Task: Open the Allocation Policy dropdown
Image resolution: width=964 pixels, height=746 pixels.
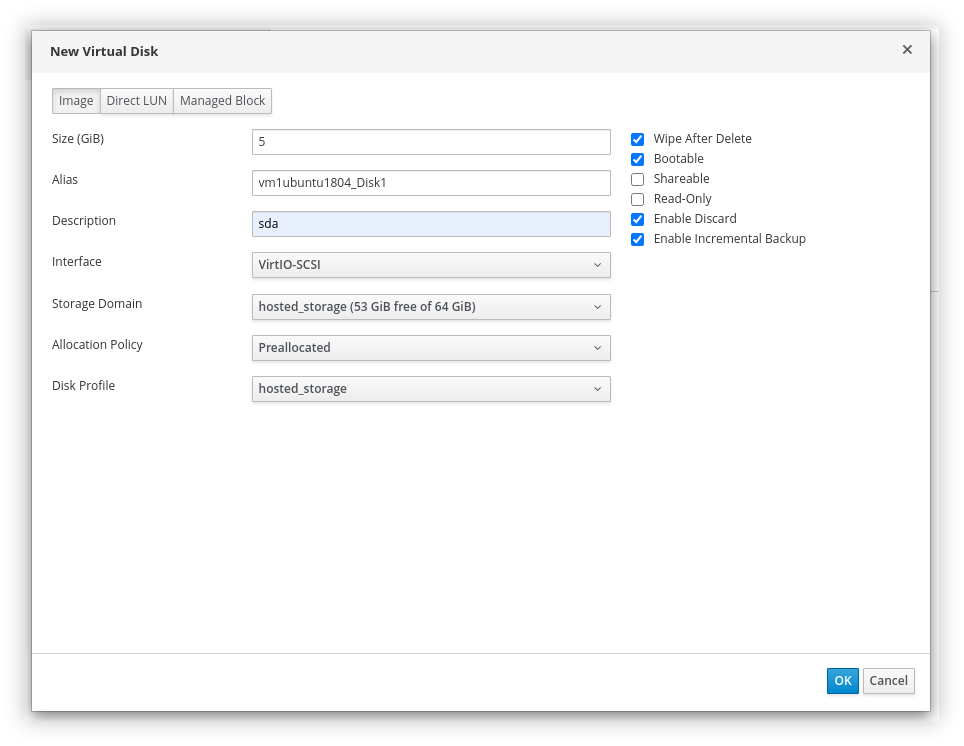Action: 431,348
